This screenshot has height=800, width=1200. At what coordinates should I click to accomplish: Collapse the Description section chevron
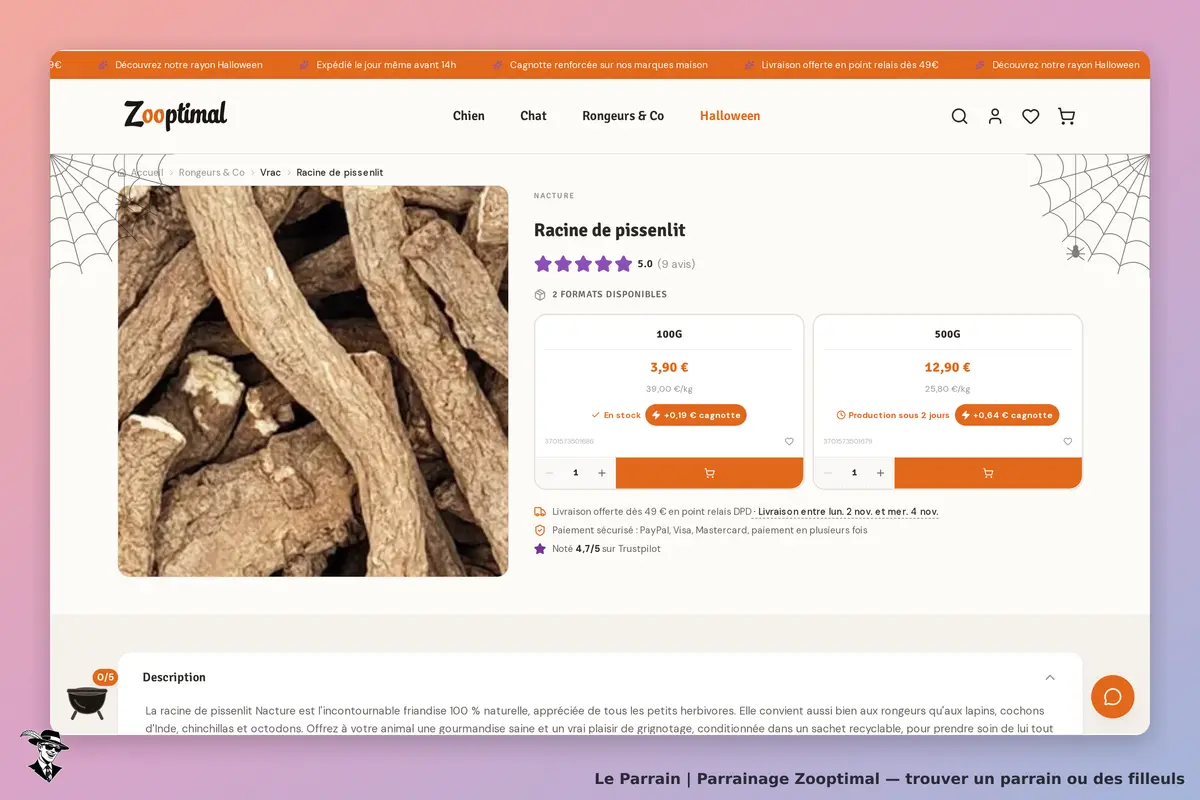(1050, 677)
